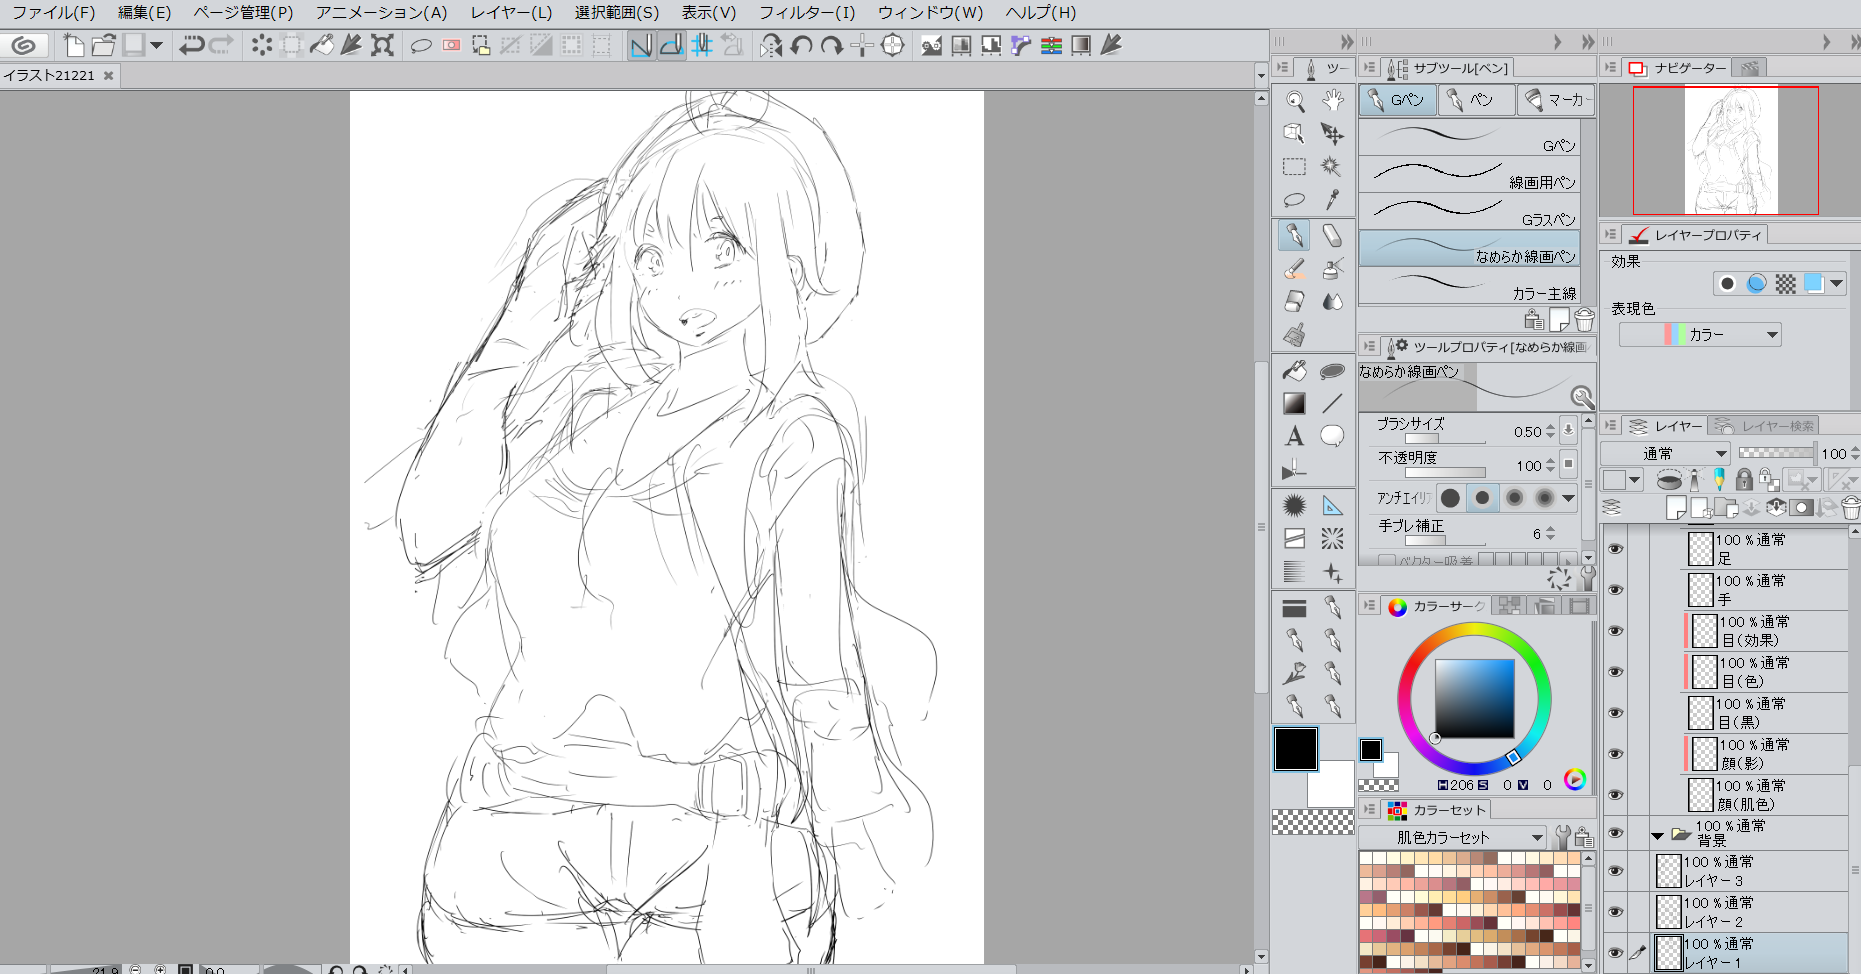The height and width of the screenshot is (974, 1861).
Task: Click the black main color swatch
Action: (1295, 749)
